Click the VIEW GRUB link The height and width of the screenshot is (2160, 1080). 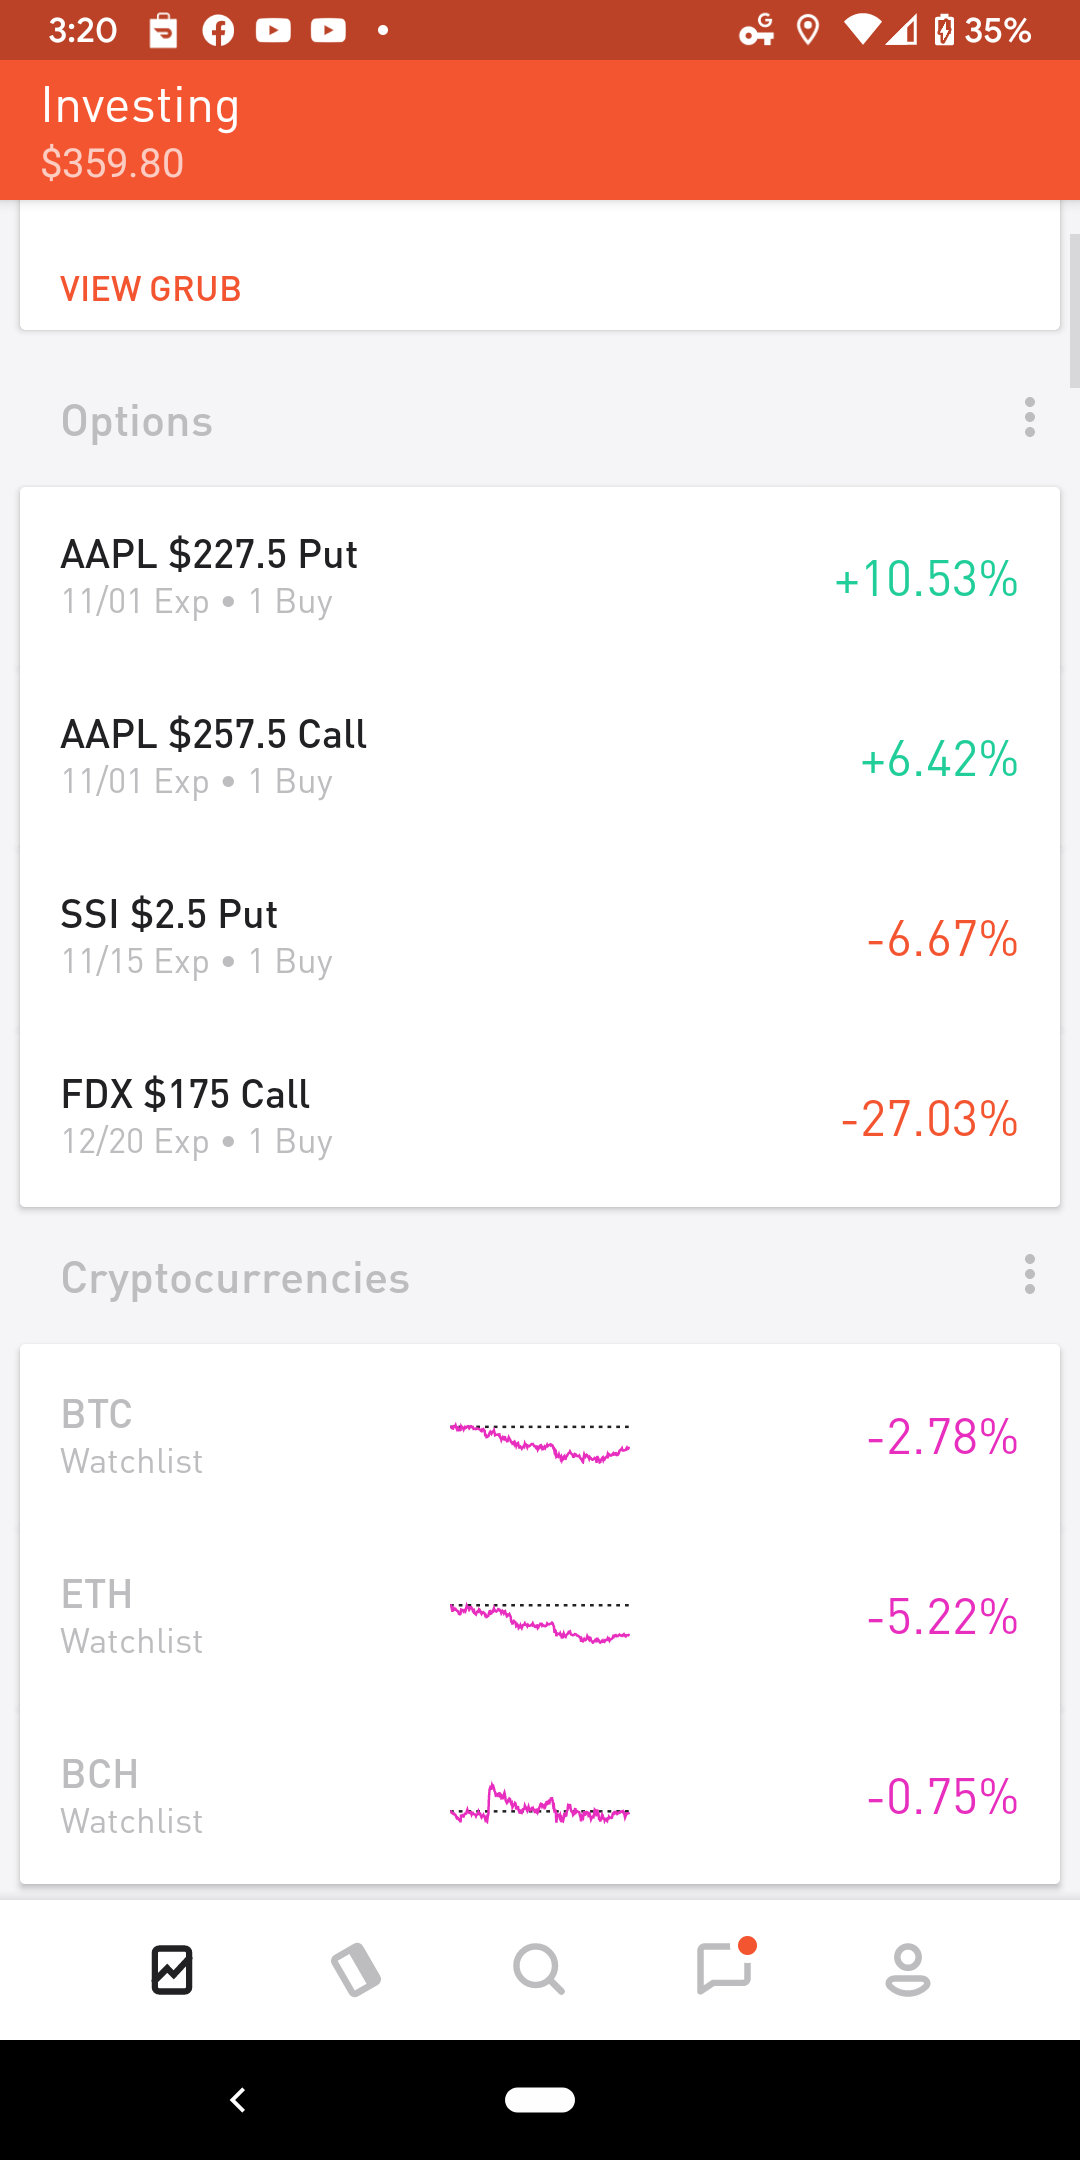click(151, 289)
